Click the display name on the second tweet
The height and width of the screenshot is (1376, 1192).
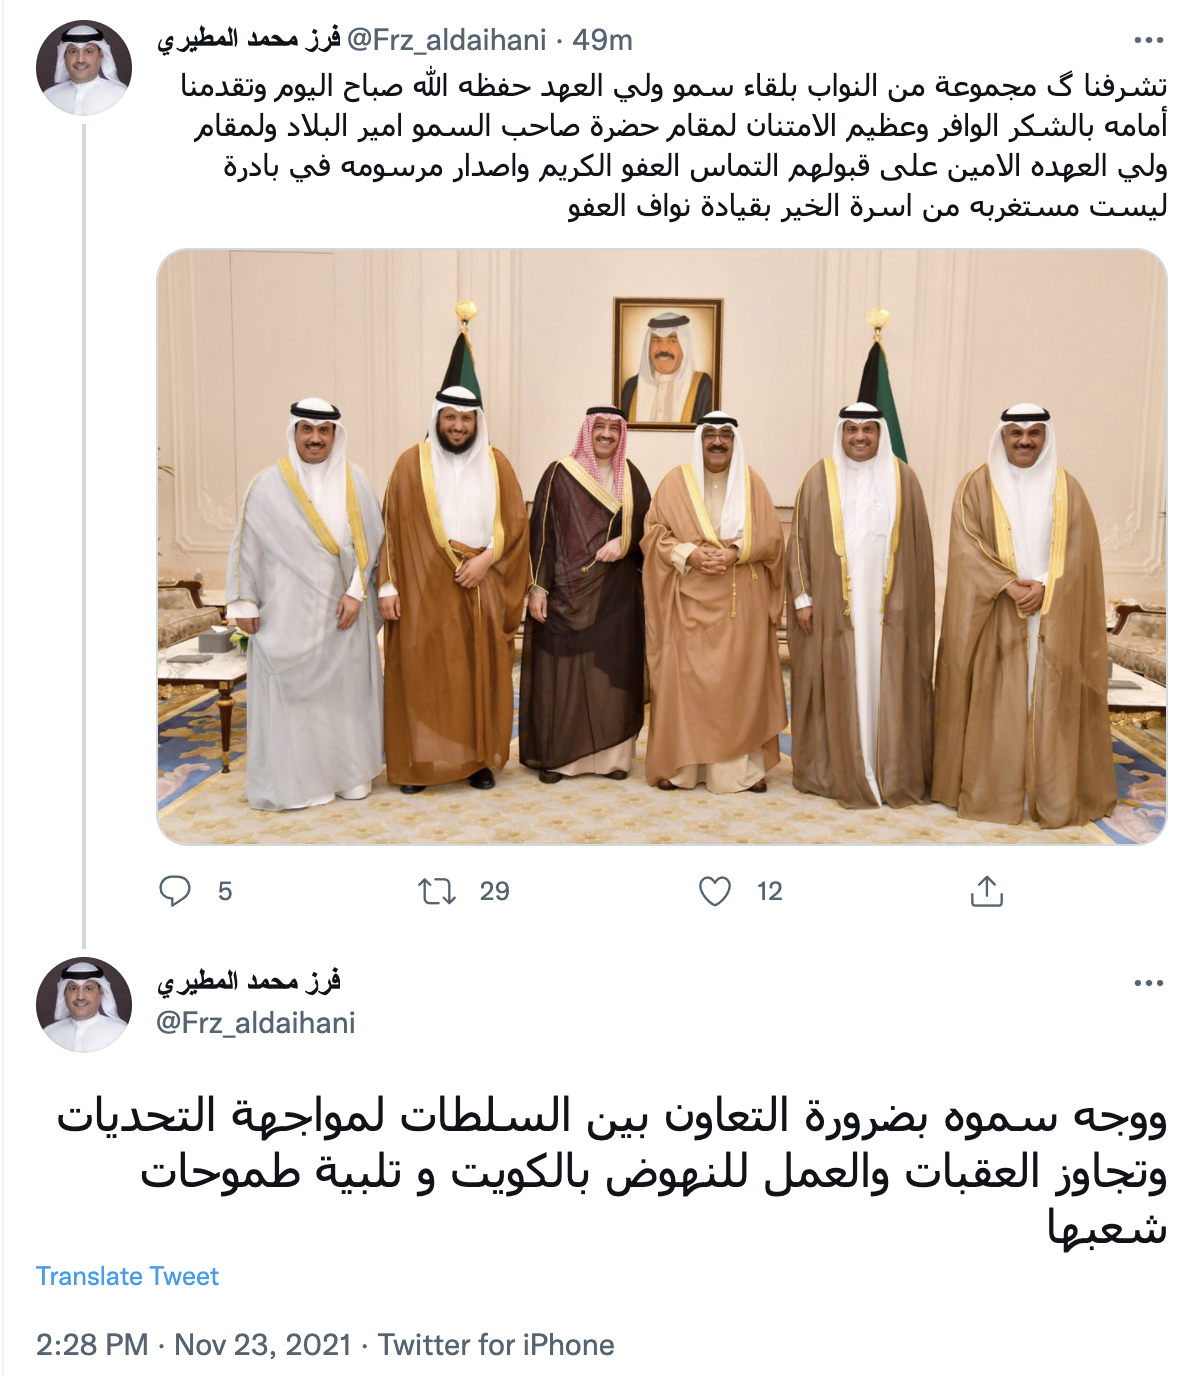tap(249, 982)
